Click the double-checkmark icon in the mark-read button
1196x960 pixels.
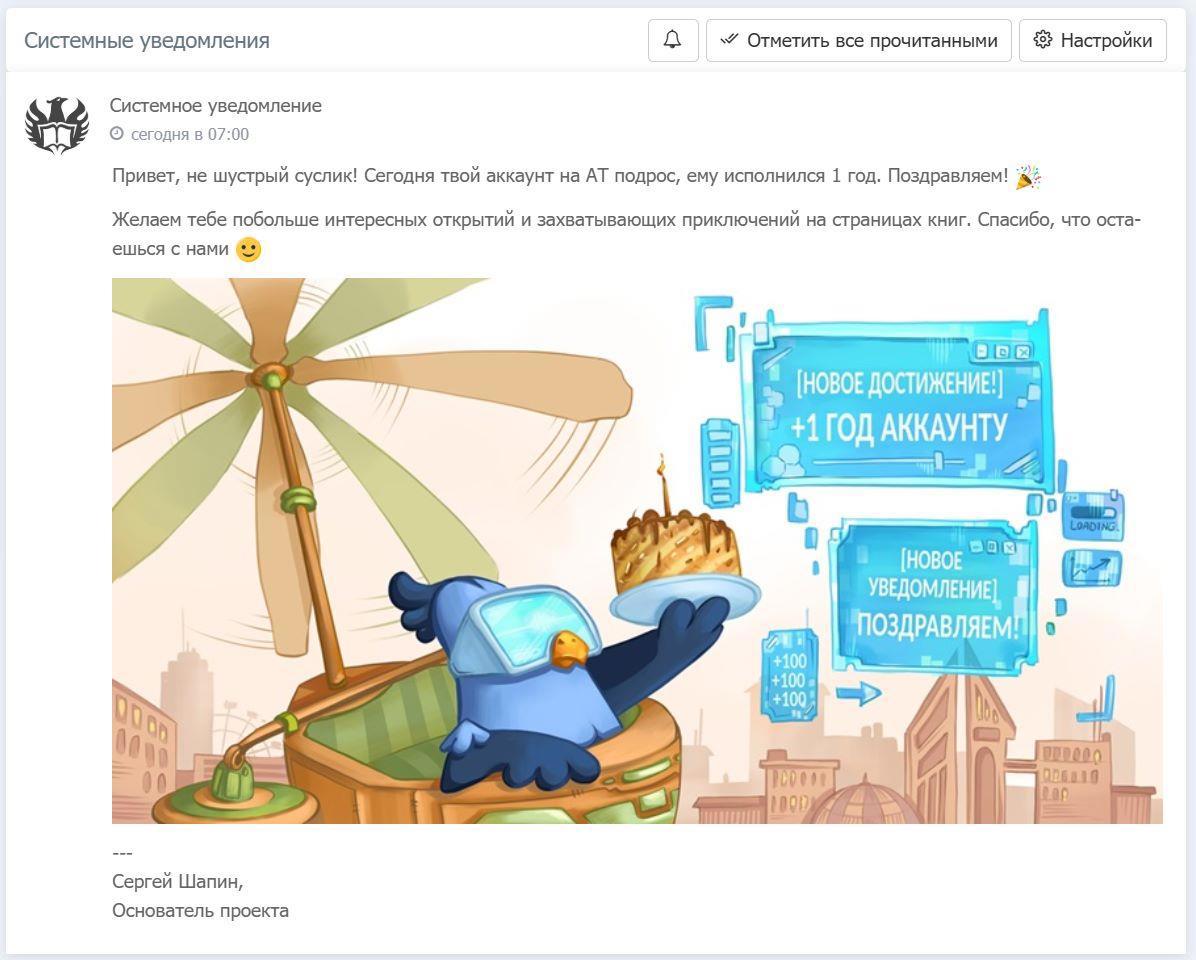click(729, 39)
